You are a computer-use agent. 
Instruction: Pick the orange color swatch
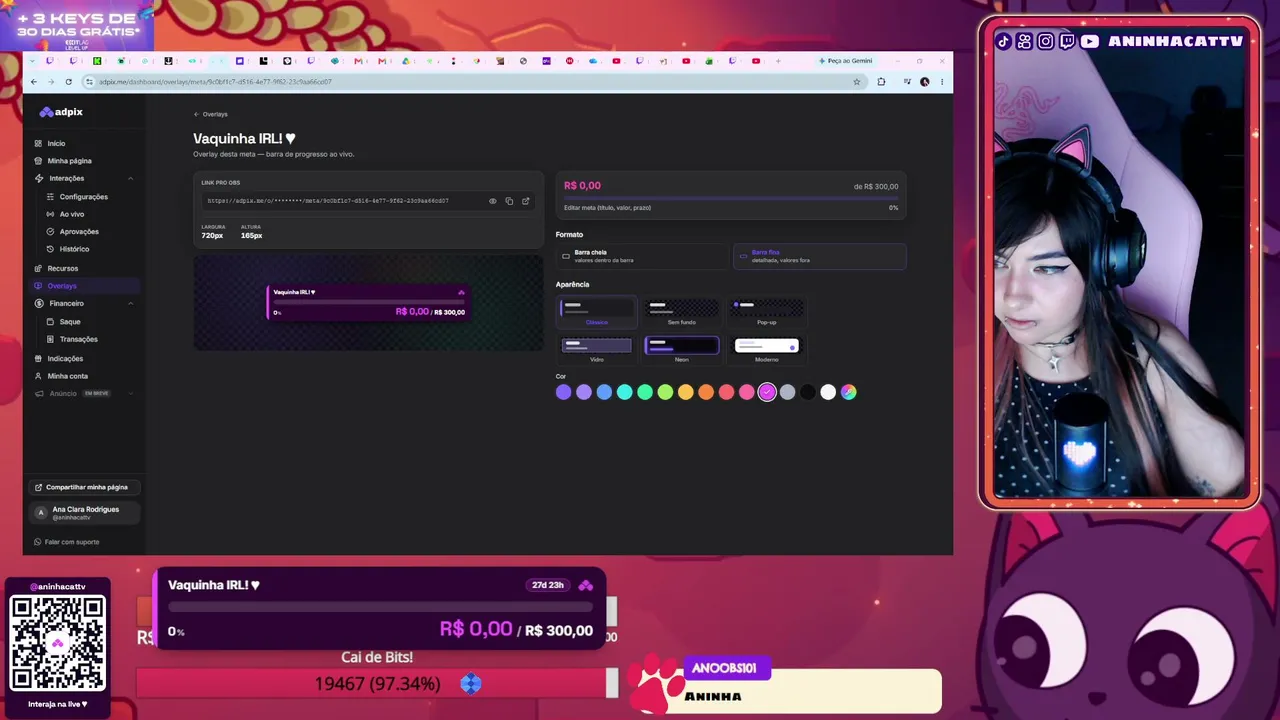click(x=706, y=392)
